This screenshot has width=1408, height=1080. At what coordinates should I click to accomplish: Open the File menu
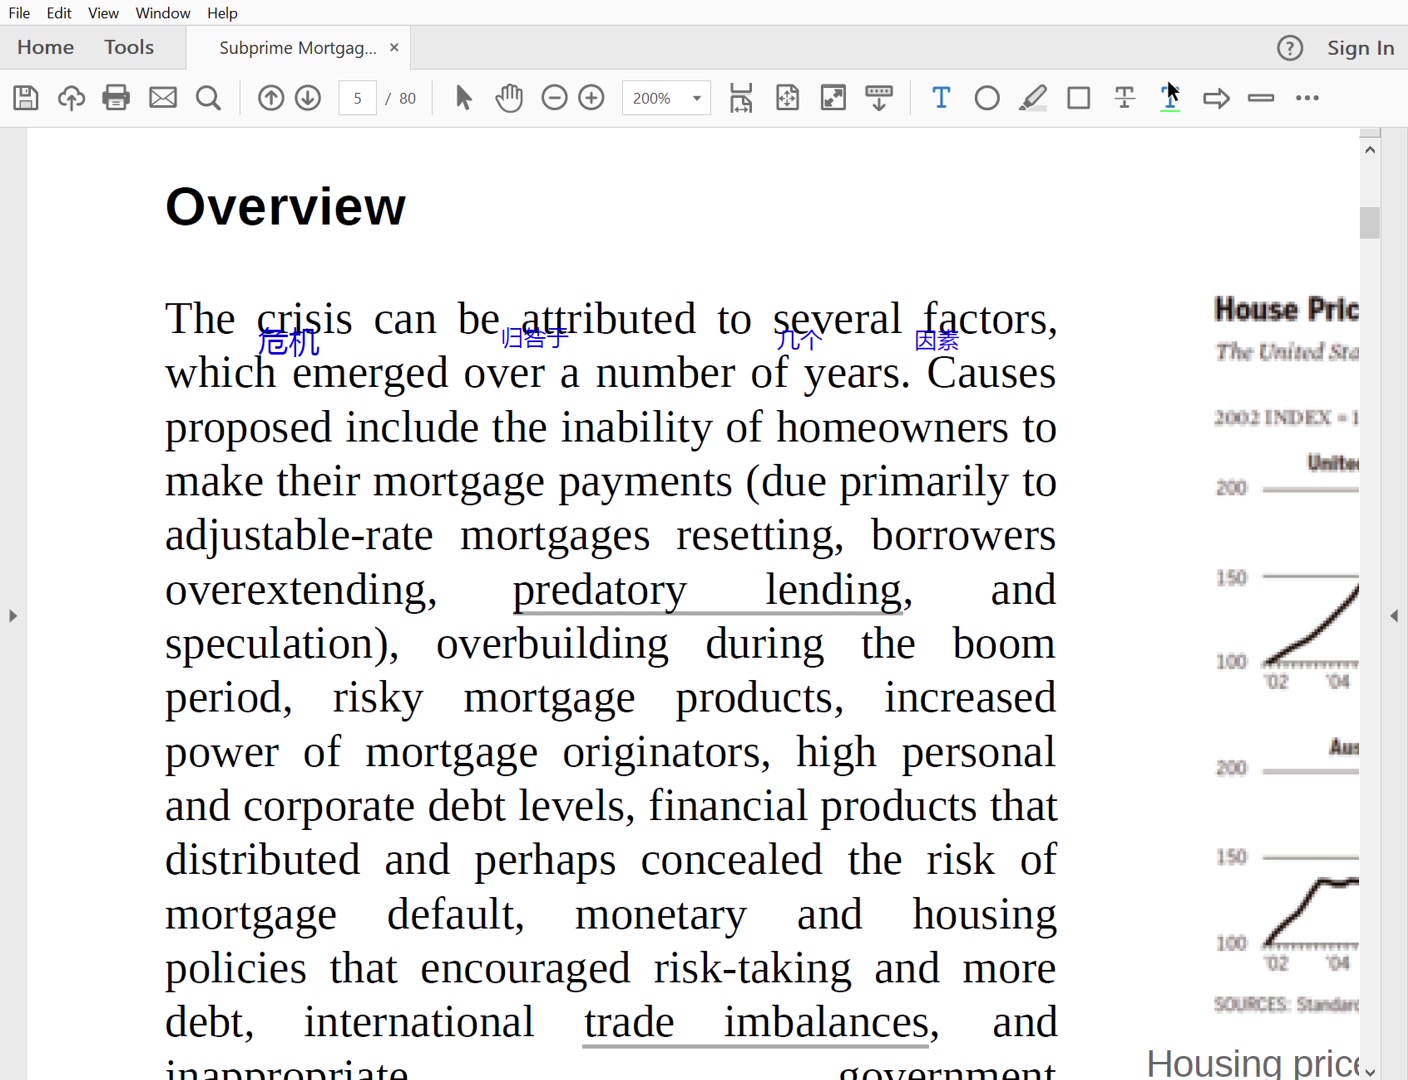coord(19,13)
